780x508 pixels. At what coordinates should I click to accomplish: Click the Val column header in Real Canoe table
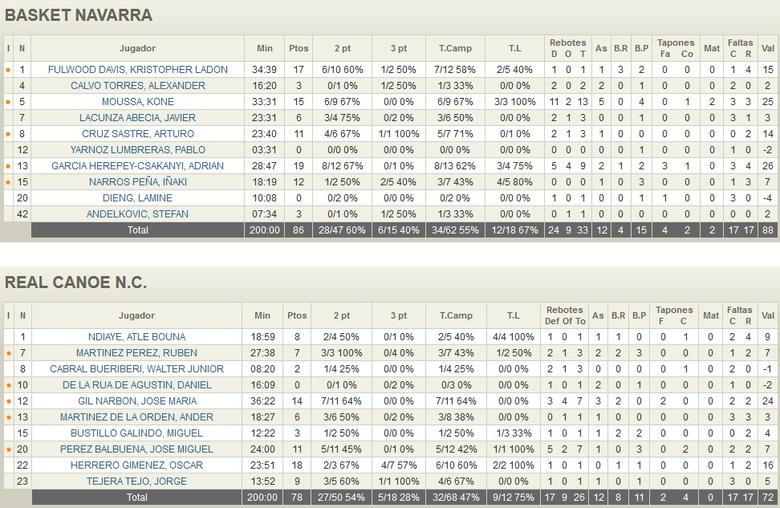tap(767, 315)
